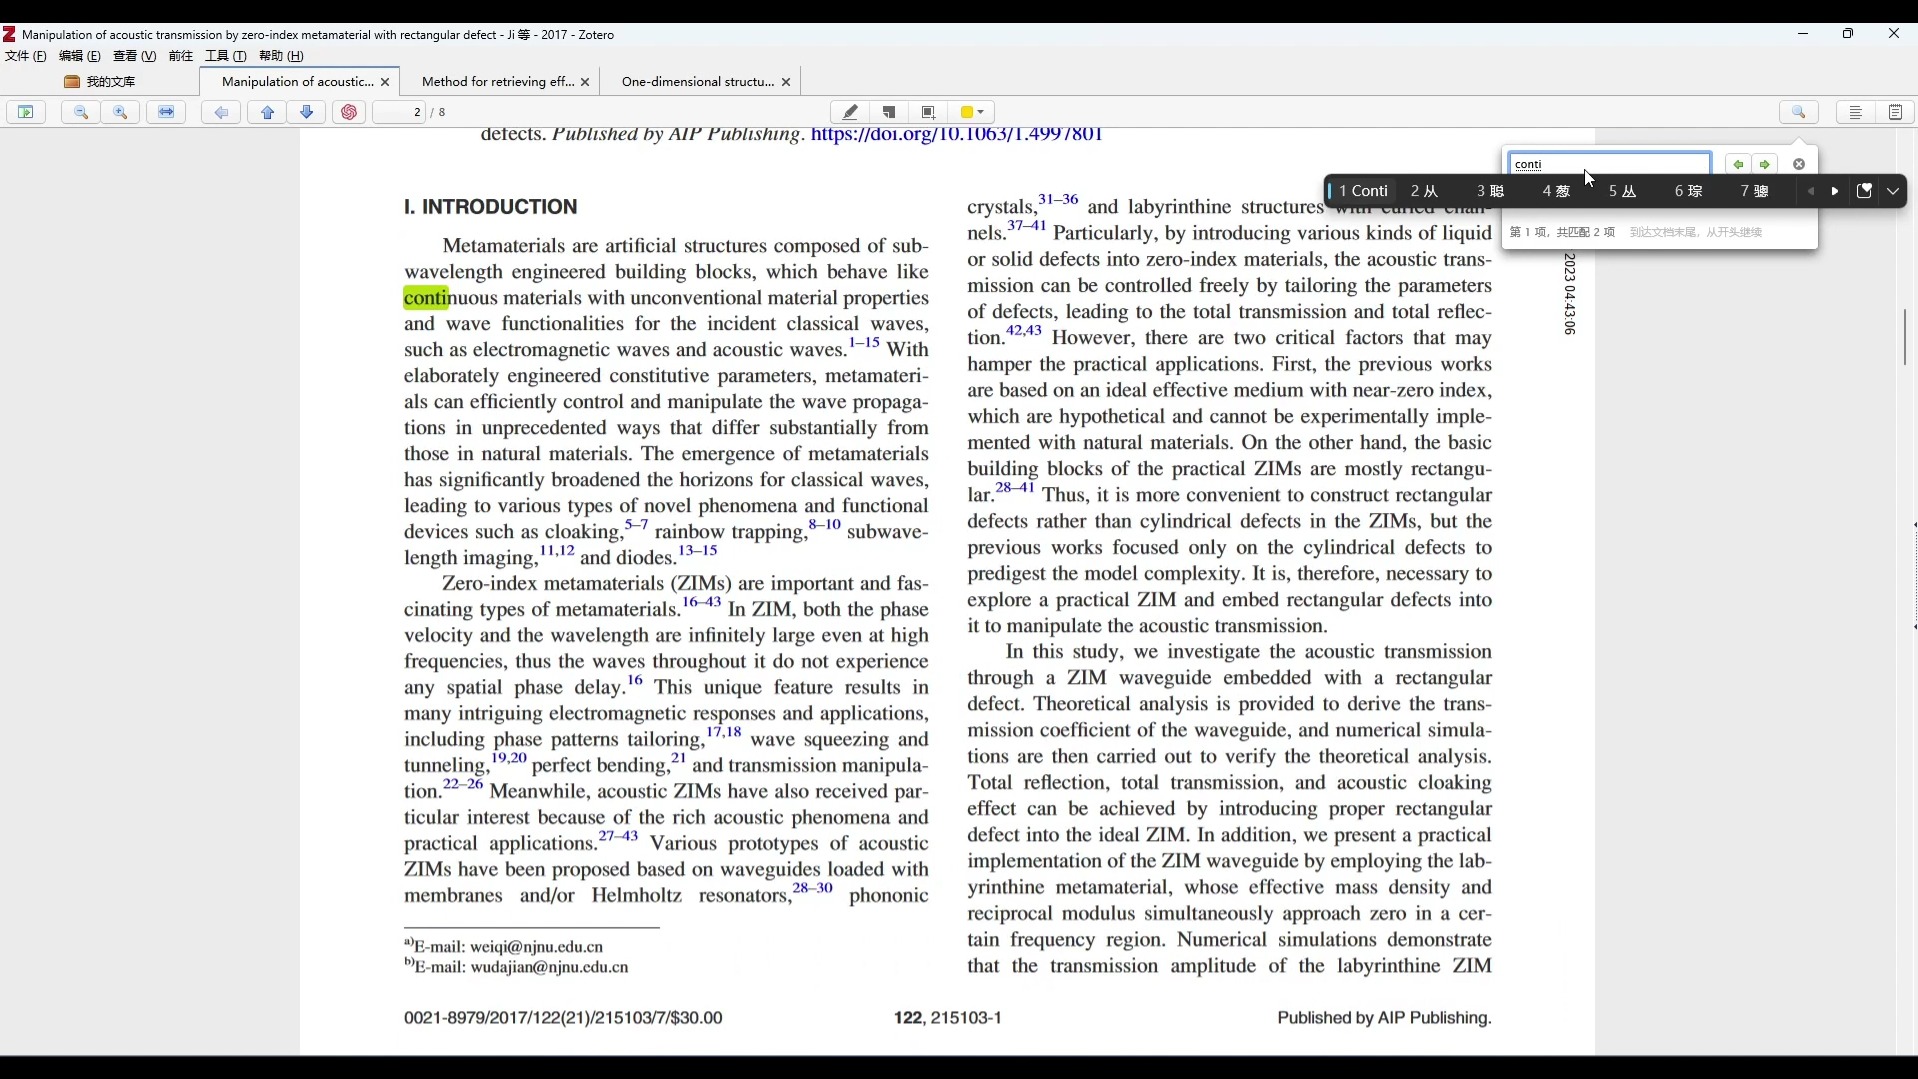Click the 'I. INTRODUCTION' heading

[x=490, y=207]
